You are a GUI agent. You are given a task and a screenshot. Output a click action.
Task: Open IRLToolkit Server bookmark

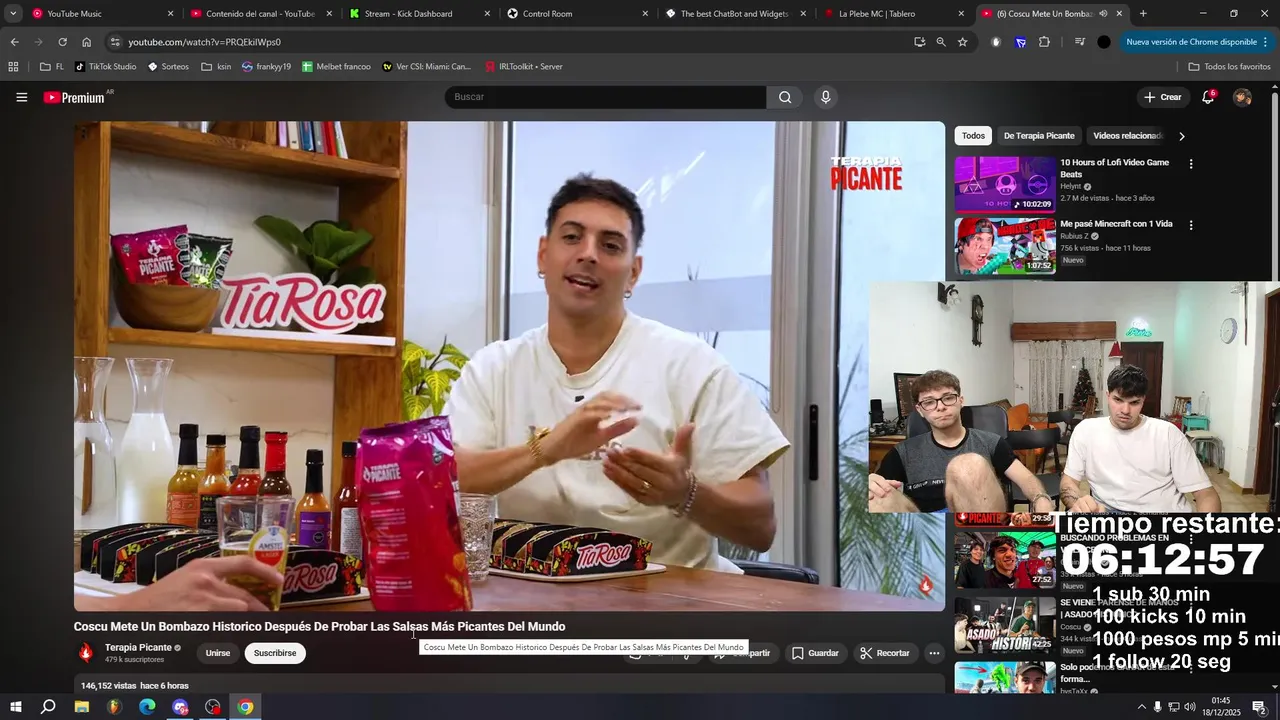pos(524,66)
